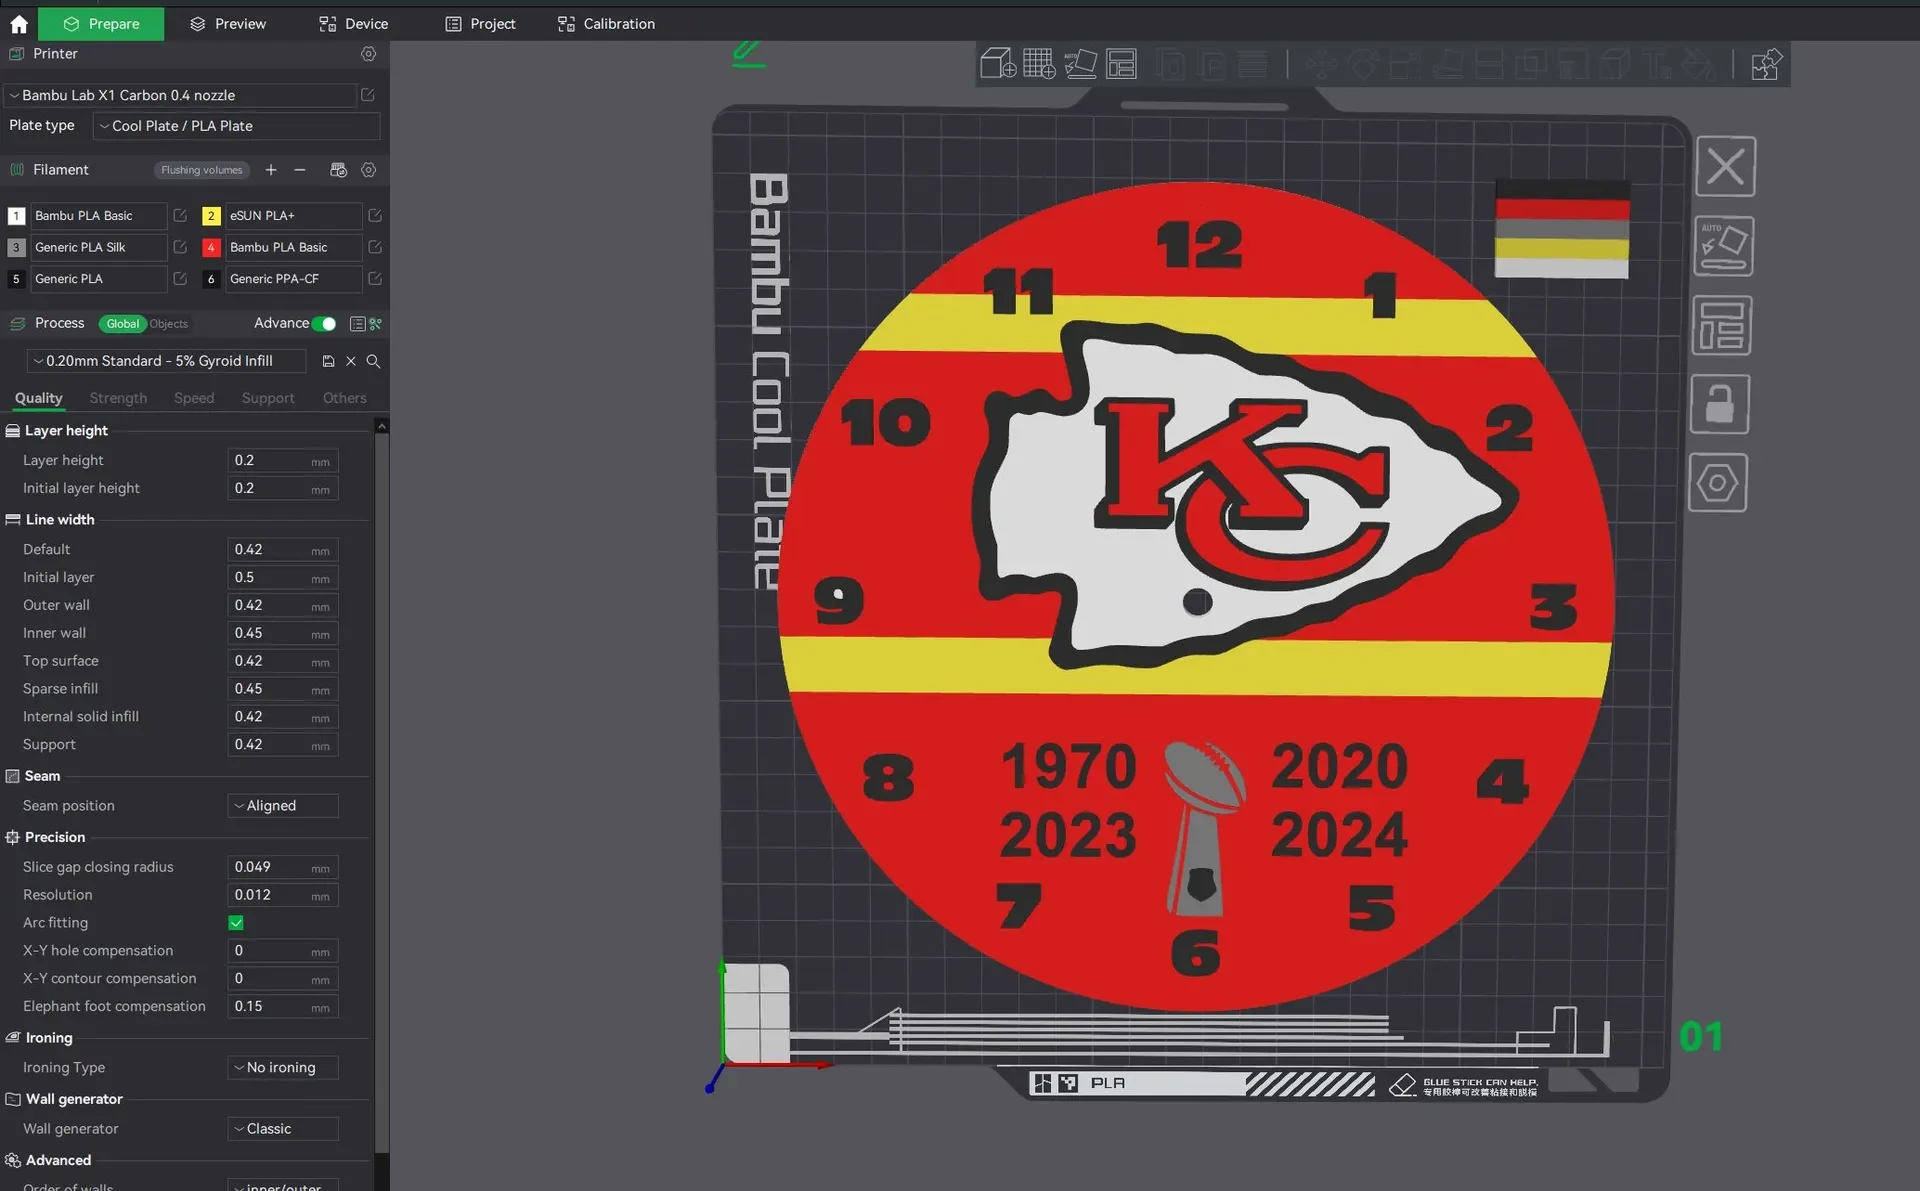Open filament 2 eSUN PLA+ dropdown
Screen dimensions: 1920x1191
point(293,216)
